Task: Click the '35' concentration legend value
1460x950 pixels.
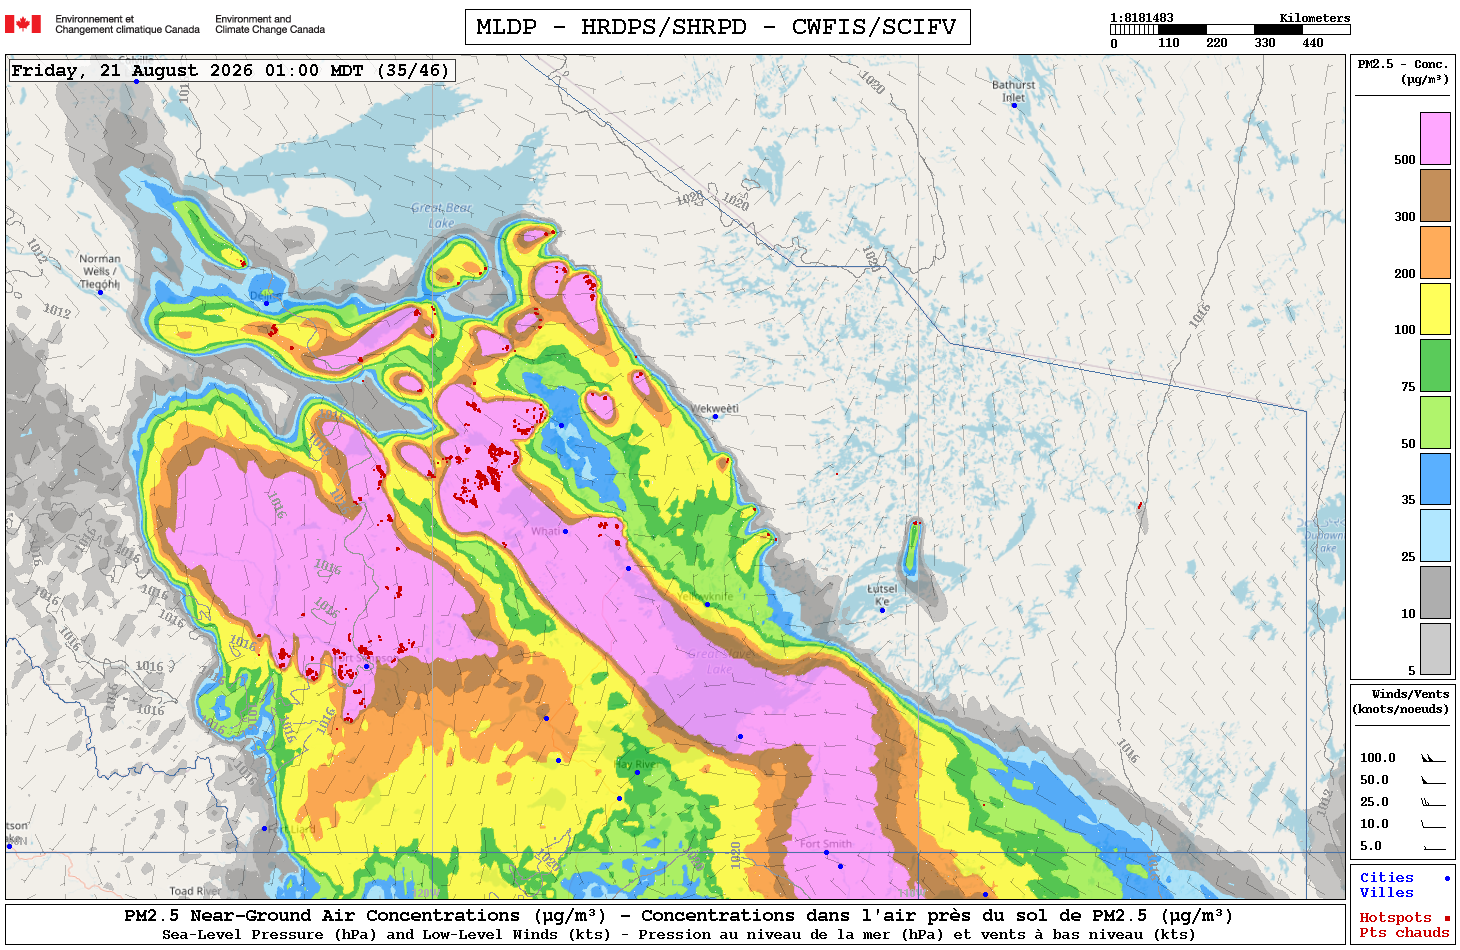Action: tap(1408, 500)
